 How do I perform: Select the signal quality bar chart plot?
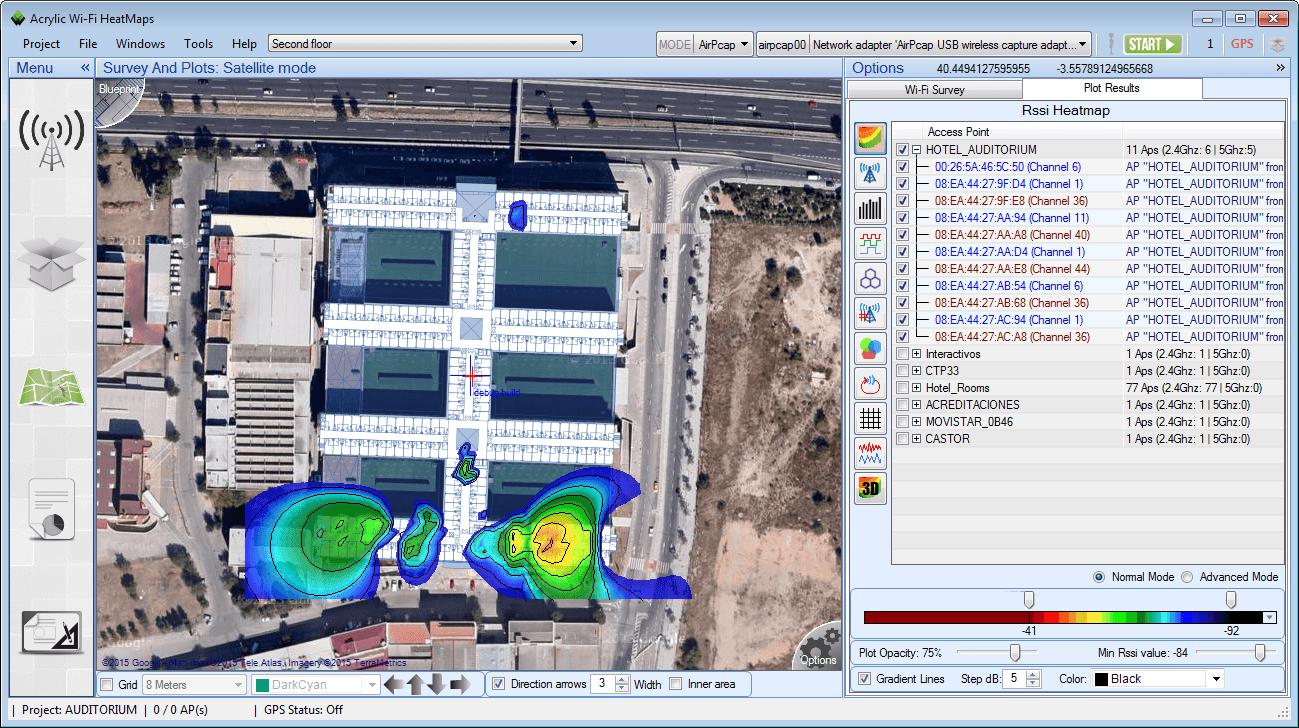click(x=870, y=208)
